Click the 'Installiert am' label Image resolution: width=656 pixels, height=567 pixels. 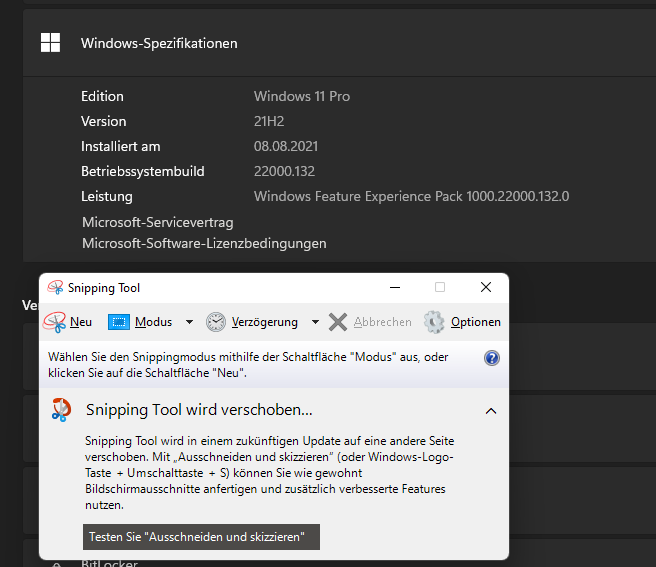(x=120, y=146)
